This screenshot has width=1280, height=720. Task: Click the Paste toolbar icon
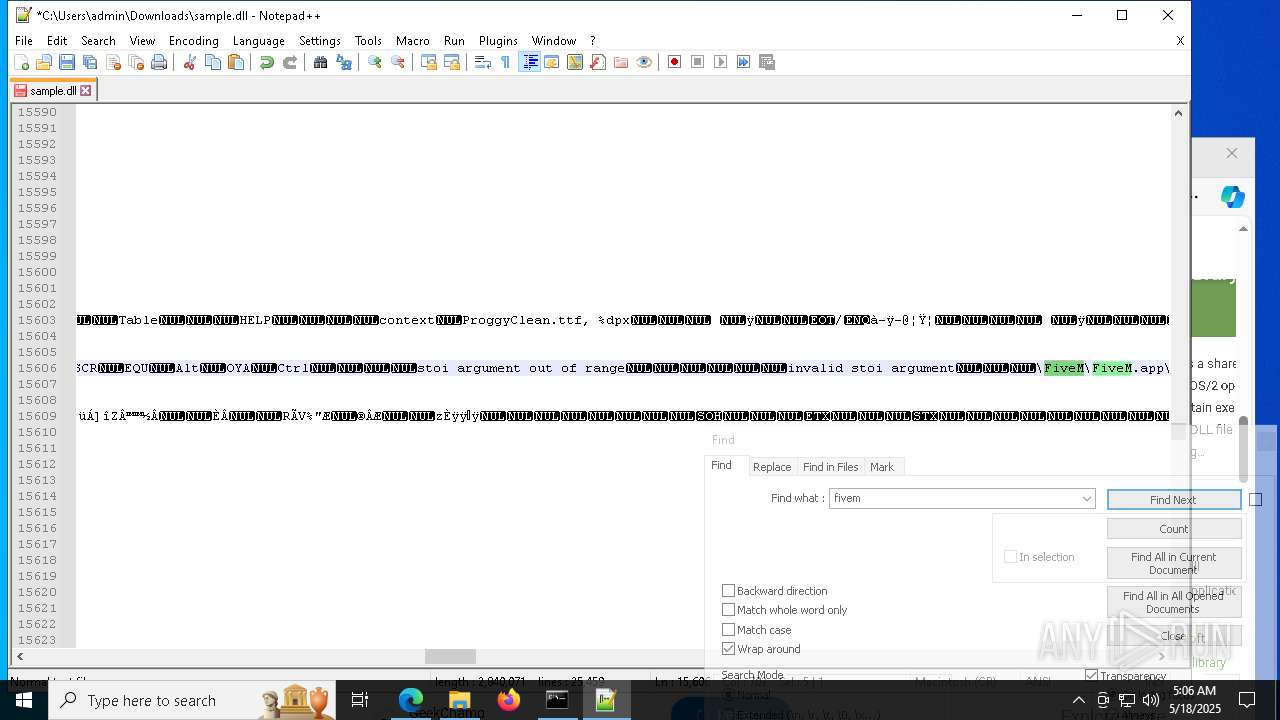[236, 62]
